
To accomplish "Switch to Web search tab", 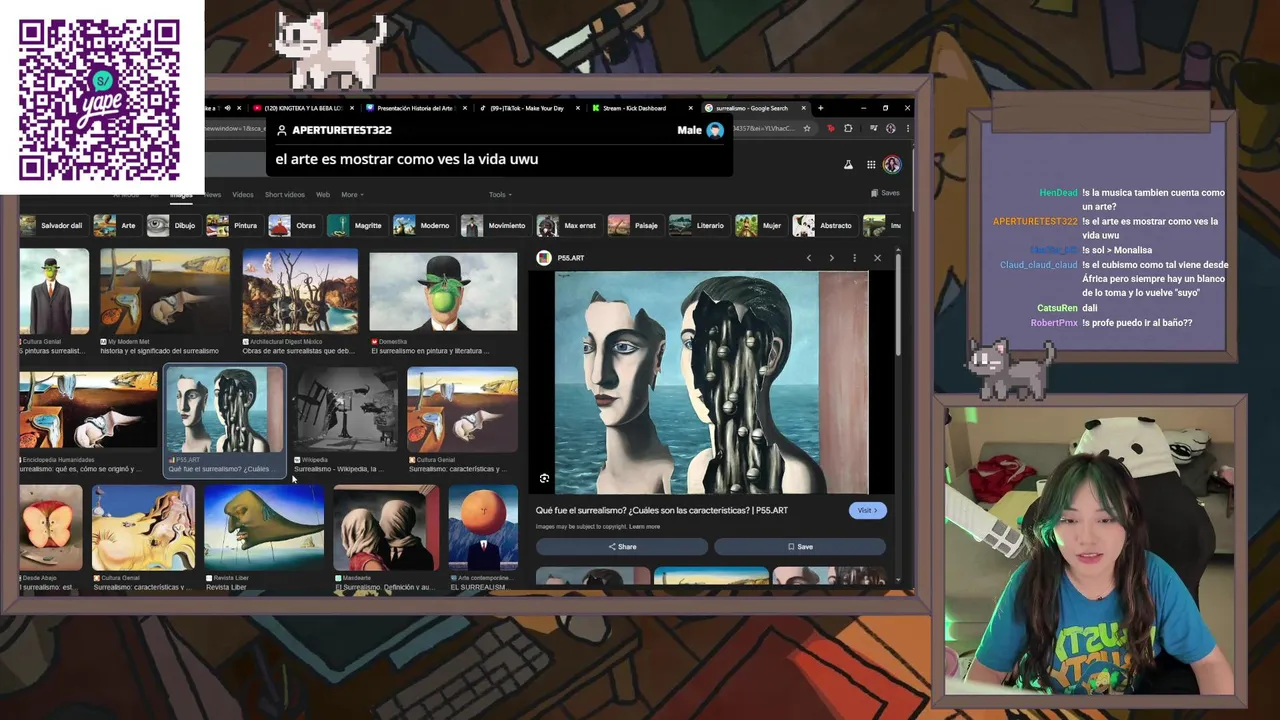I will [323, 195].
